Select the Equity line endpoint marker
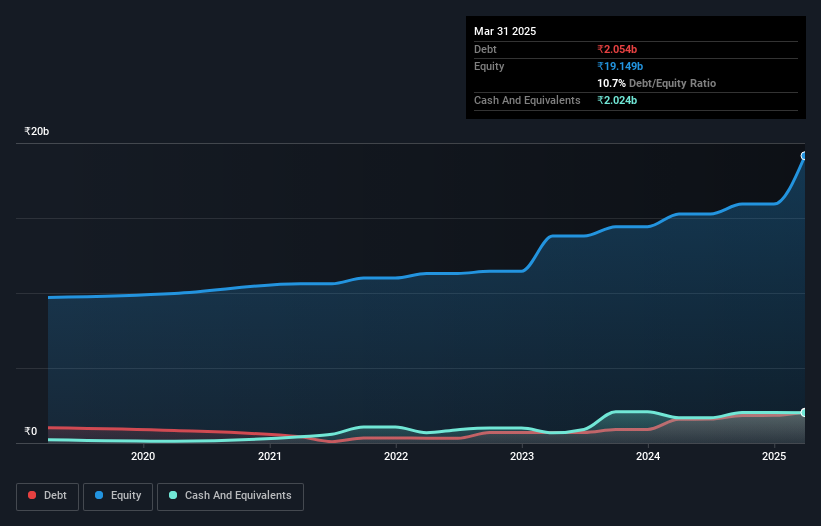The height and width of the screenshot is (526, 821). click(x=804, y=156)
